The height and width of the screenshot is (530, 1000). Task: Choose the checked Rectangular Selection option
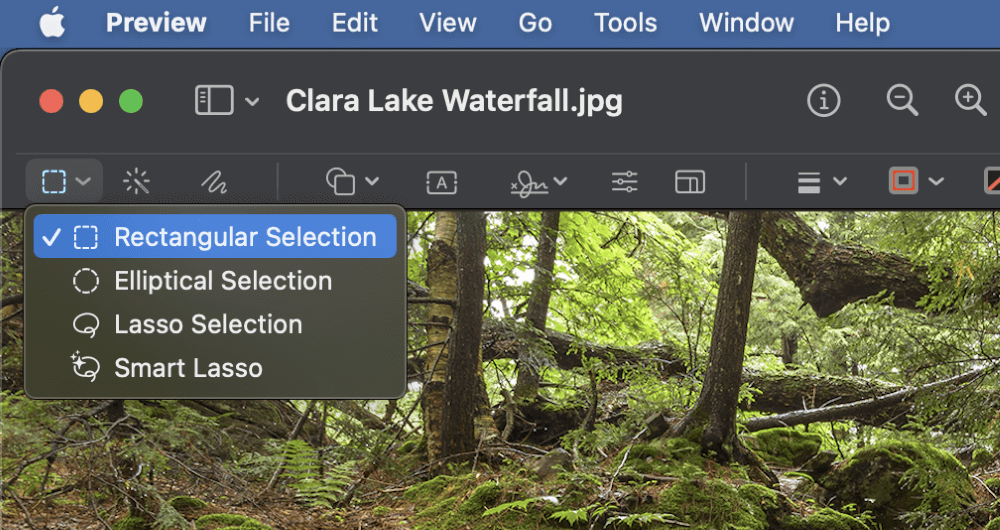coord(215,237)
